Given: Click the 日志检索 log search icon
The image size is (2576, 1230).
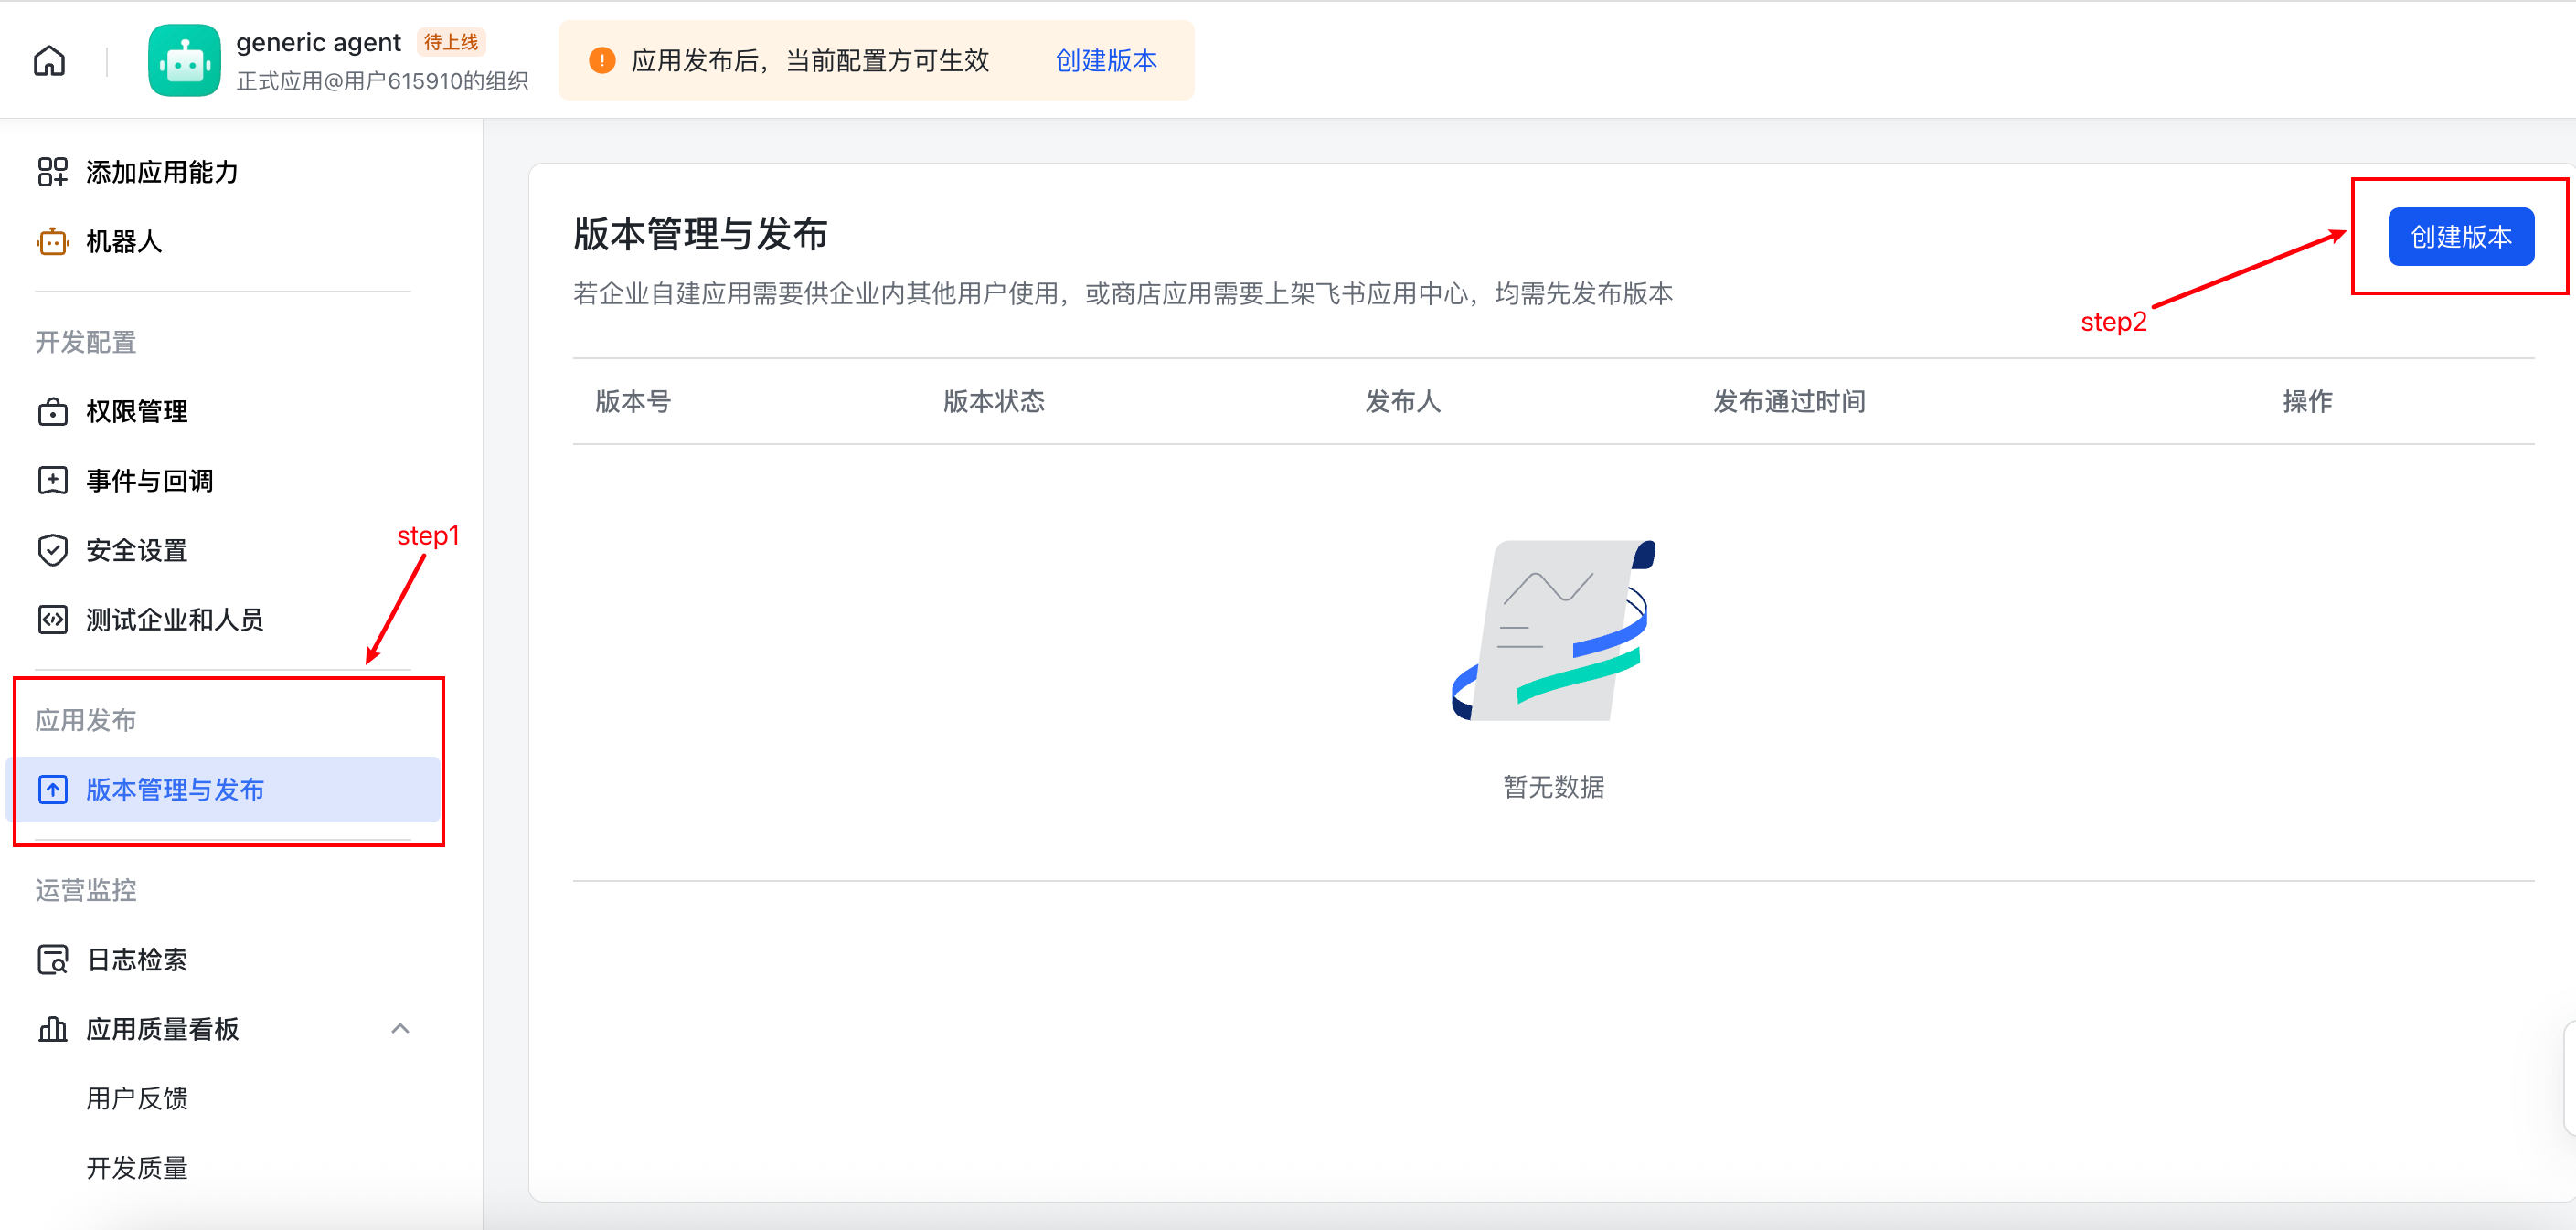Looking at the screenshot, I should (52, 960).
